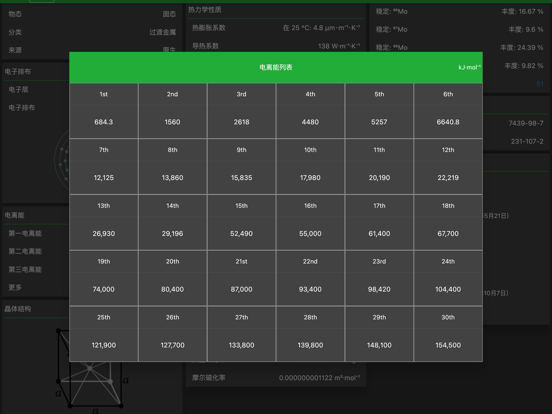Select the 24th ionization value 104,400
The height and width of the screenshot is (414, 552).
448,289
